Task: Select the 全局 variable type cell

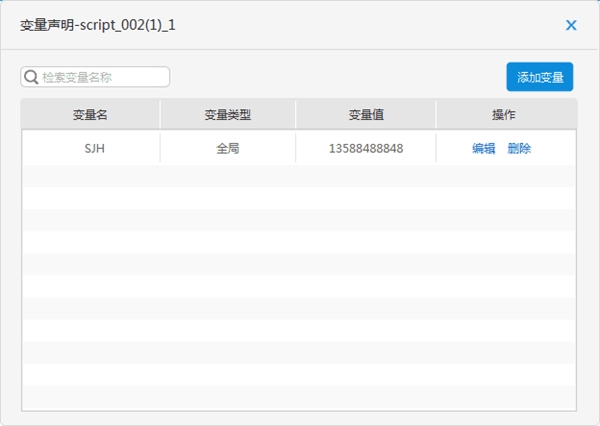Action: click(x=227, y=148)
